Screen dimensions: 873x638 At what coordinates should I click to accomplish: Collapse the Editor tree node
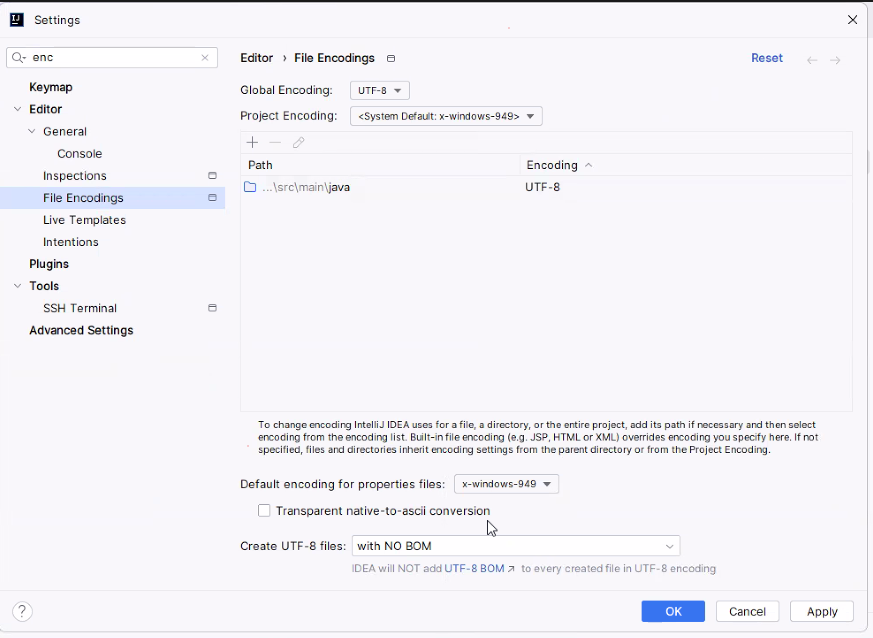18,109
